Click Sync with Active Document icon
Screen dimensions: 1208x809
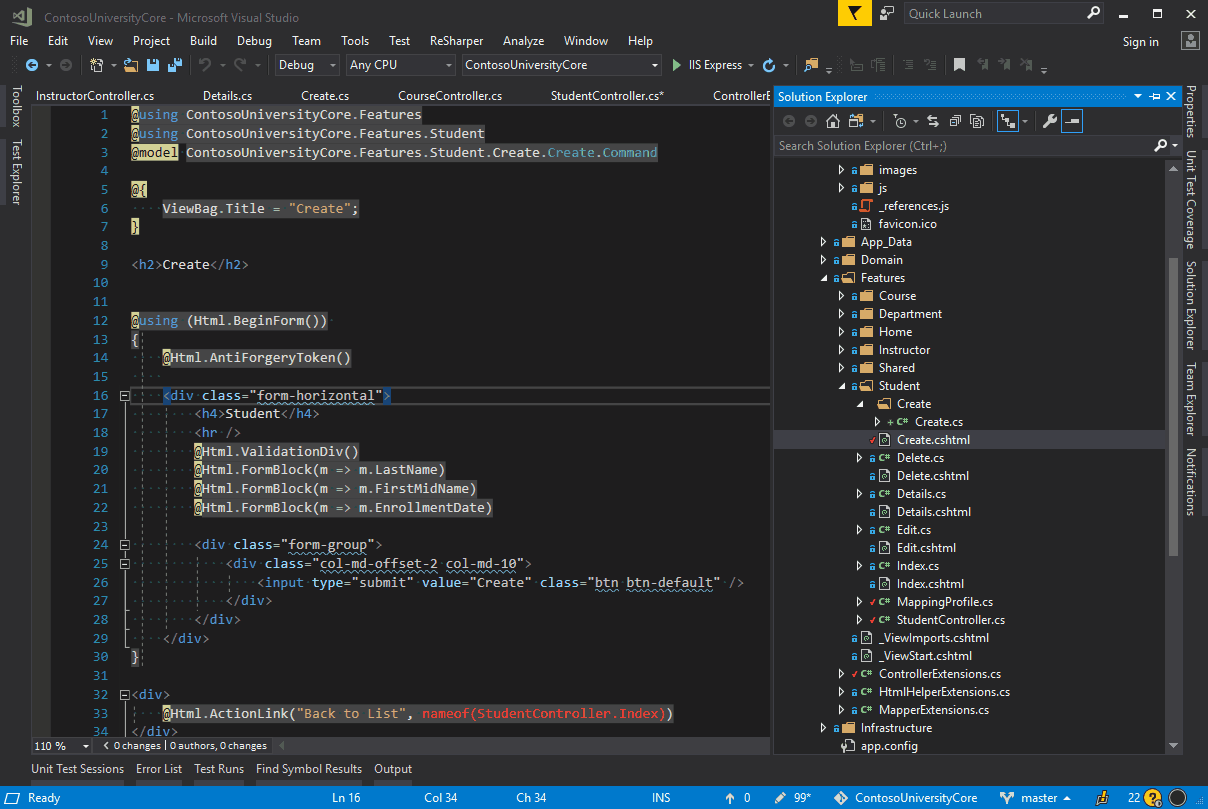[x=933, y=122]
